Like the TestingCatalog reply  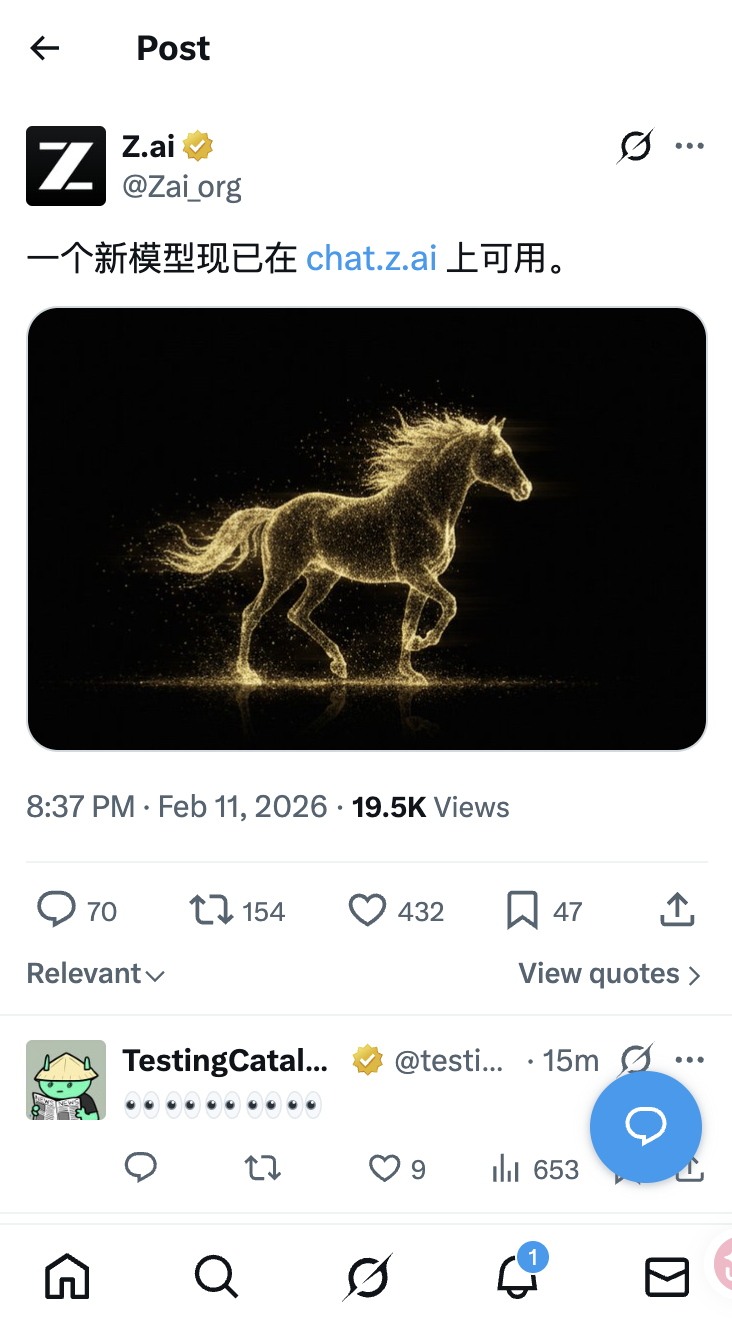(x=385, y=1168)
